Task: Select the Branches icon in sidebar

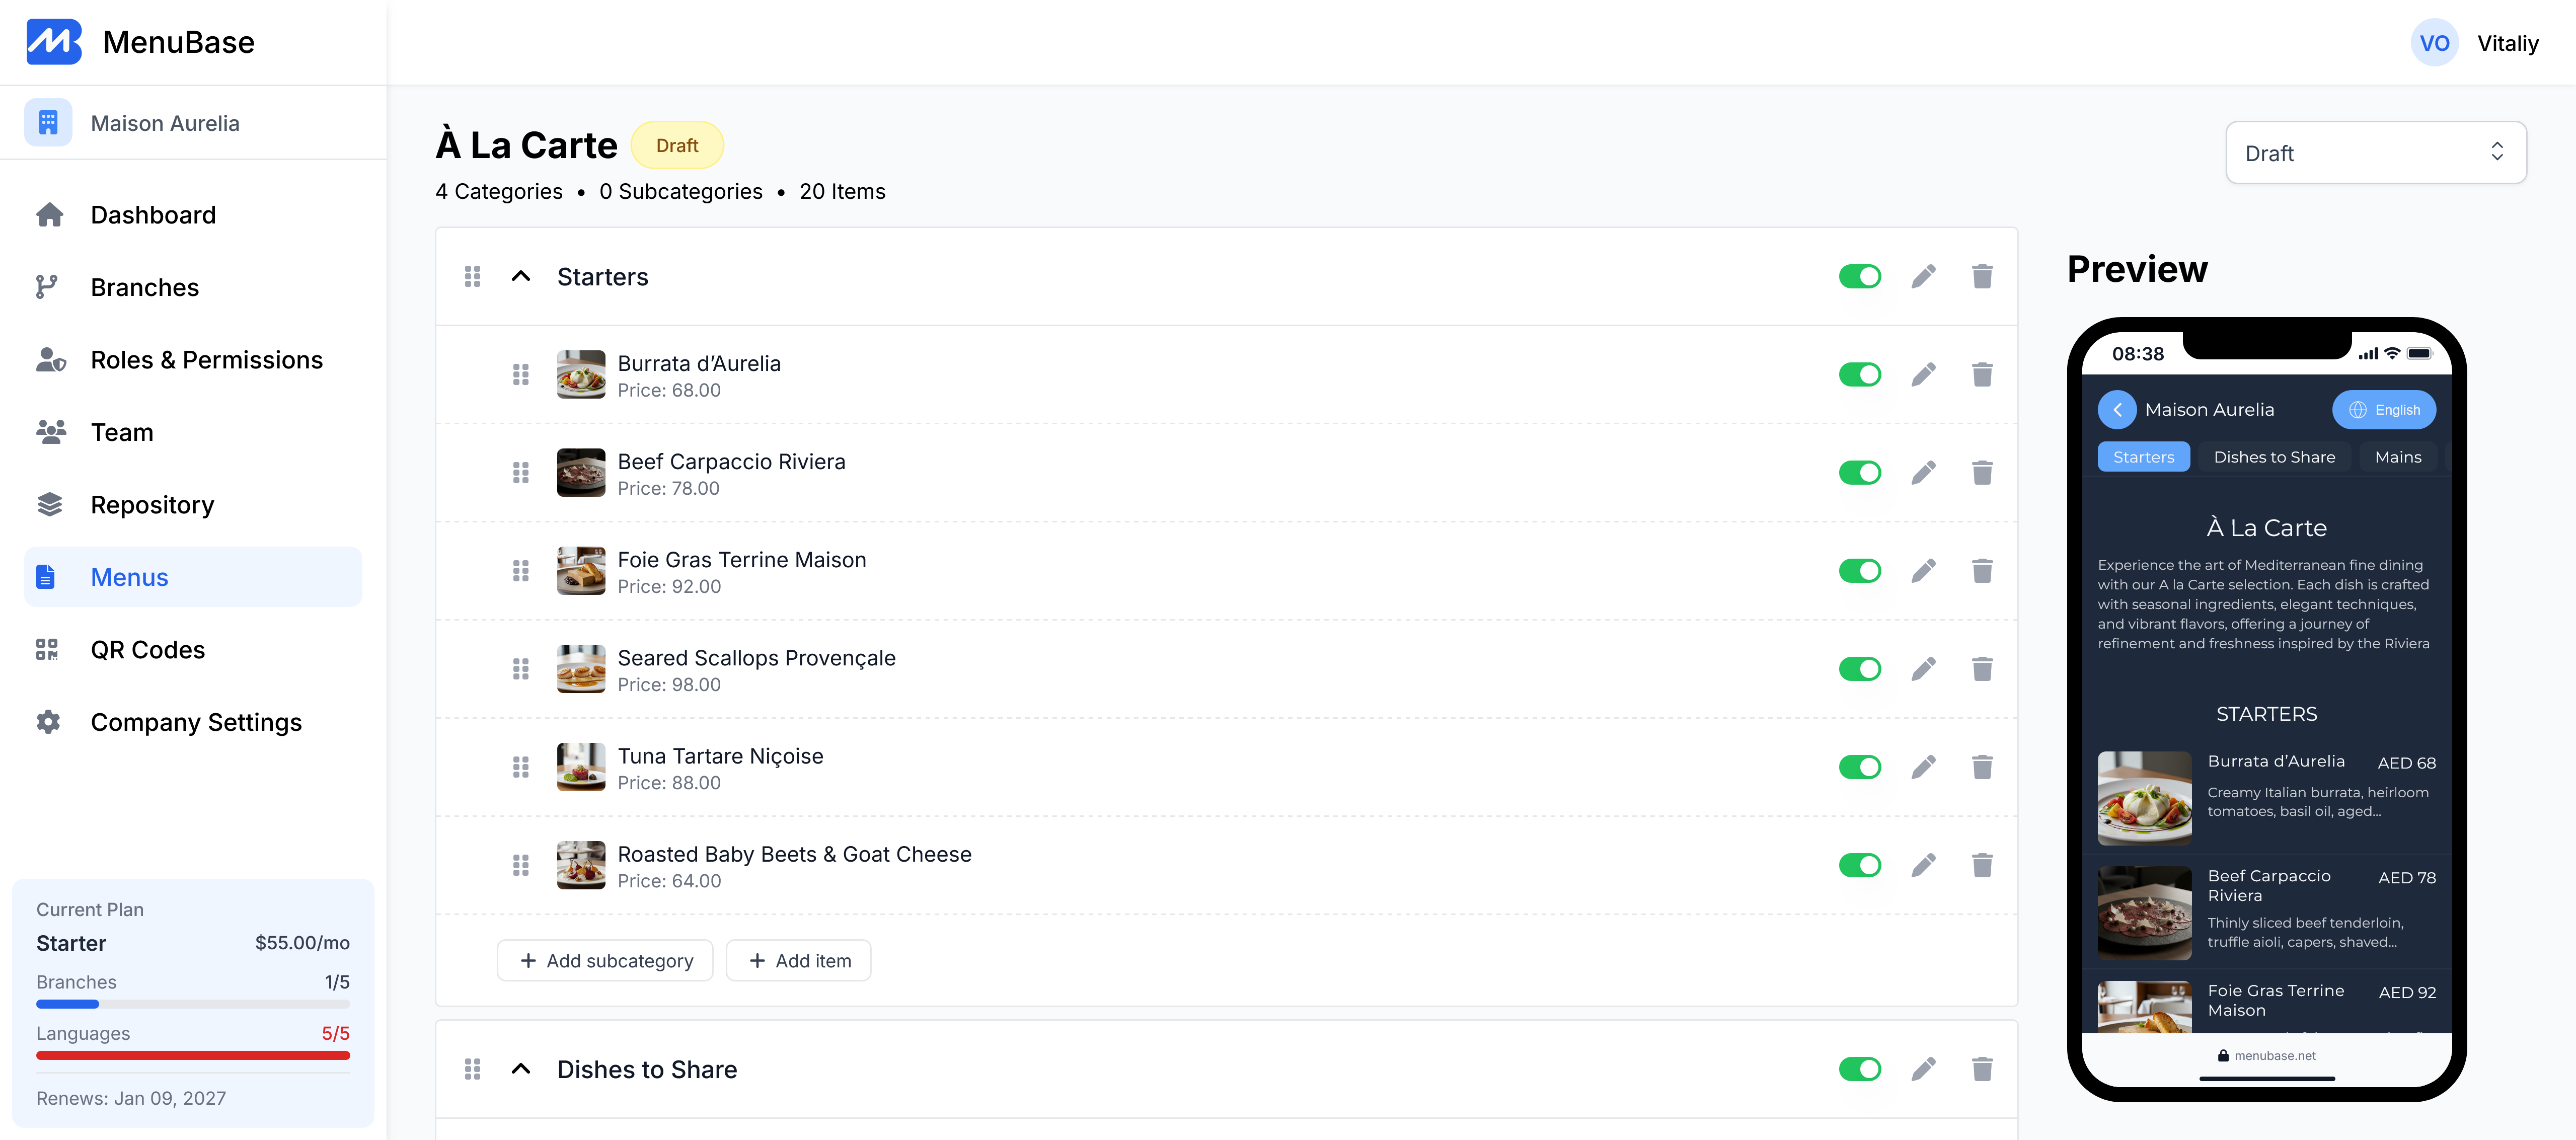Action: pos(48,287)
